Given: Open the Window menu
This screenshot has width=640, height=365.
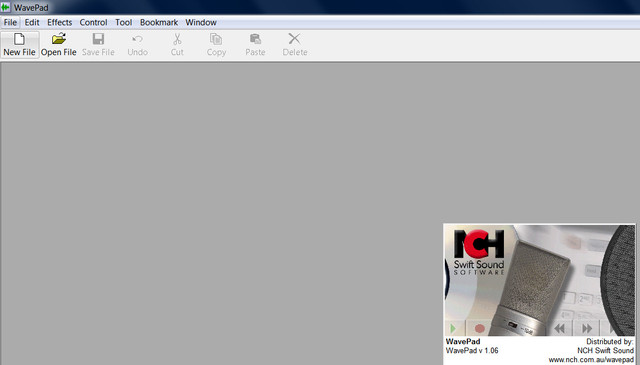Looking at the screenshot, I should click(x=201, y=22).
